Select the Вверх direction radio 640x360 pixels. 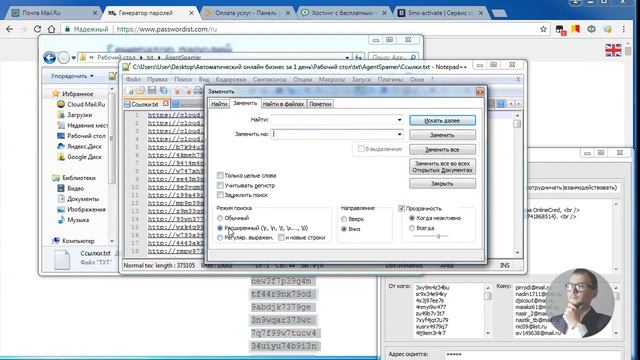coord(344,219)
